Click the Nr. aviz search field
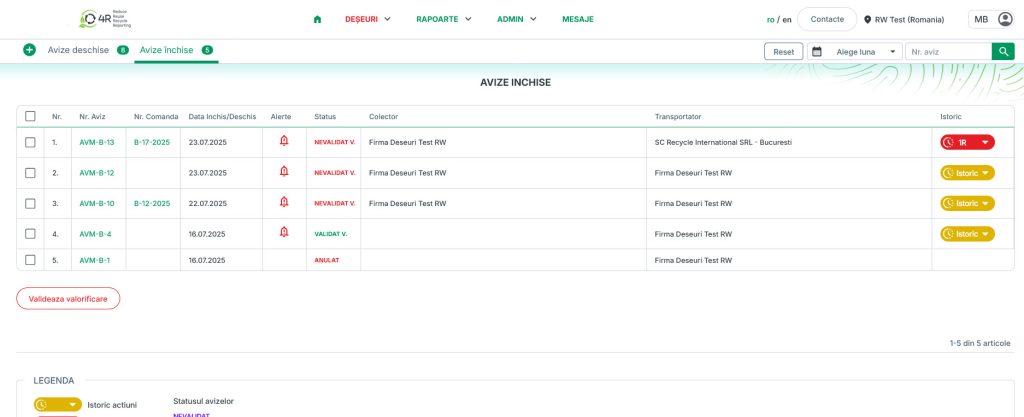The image size is (1024, 417). point(946,51)
